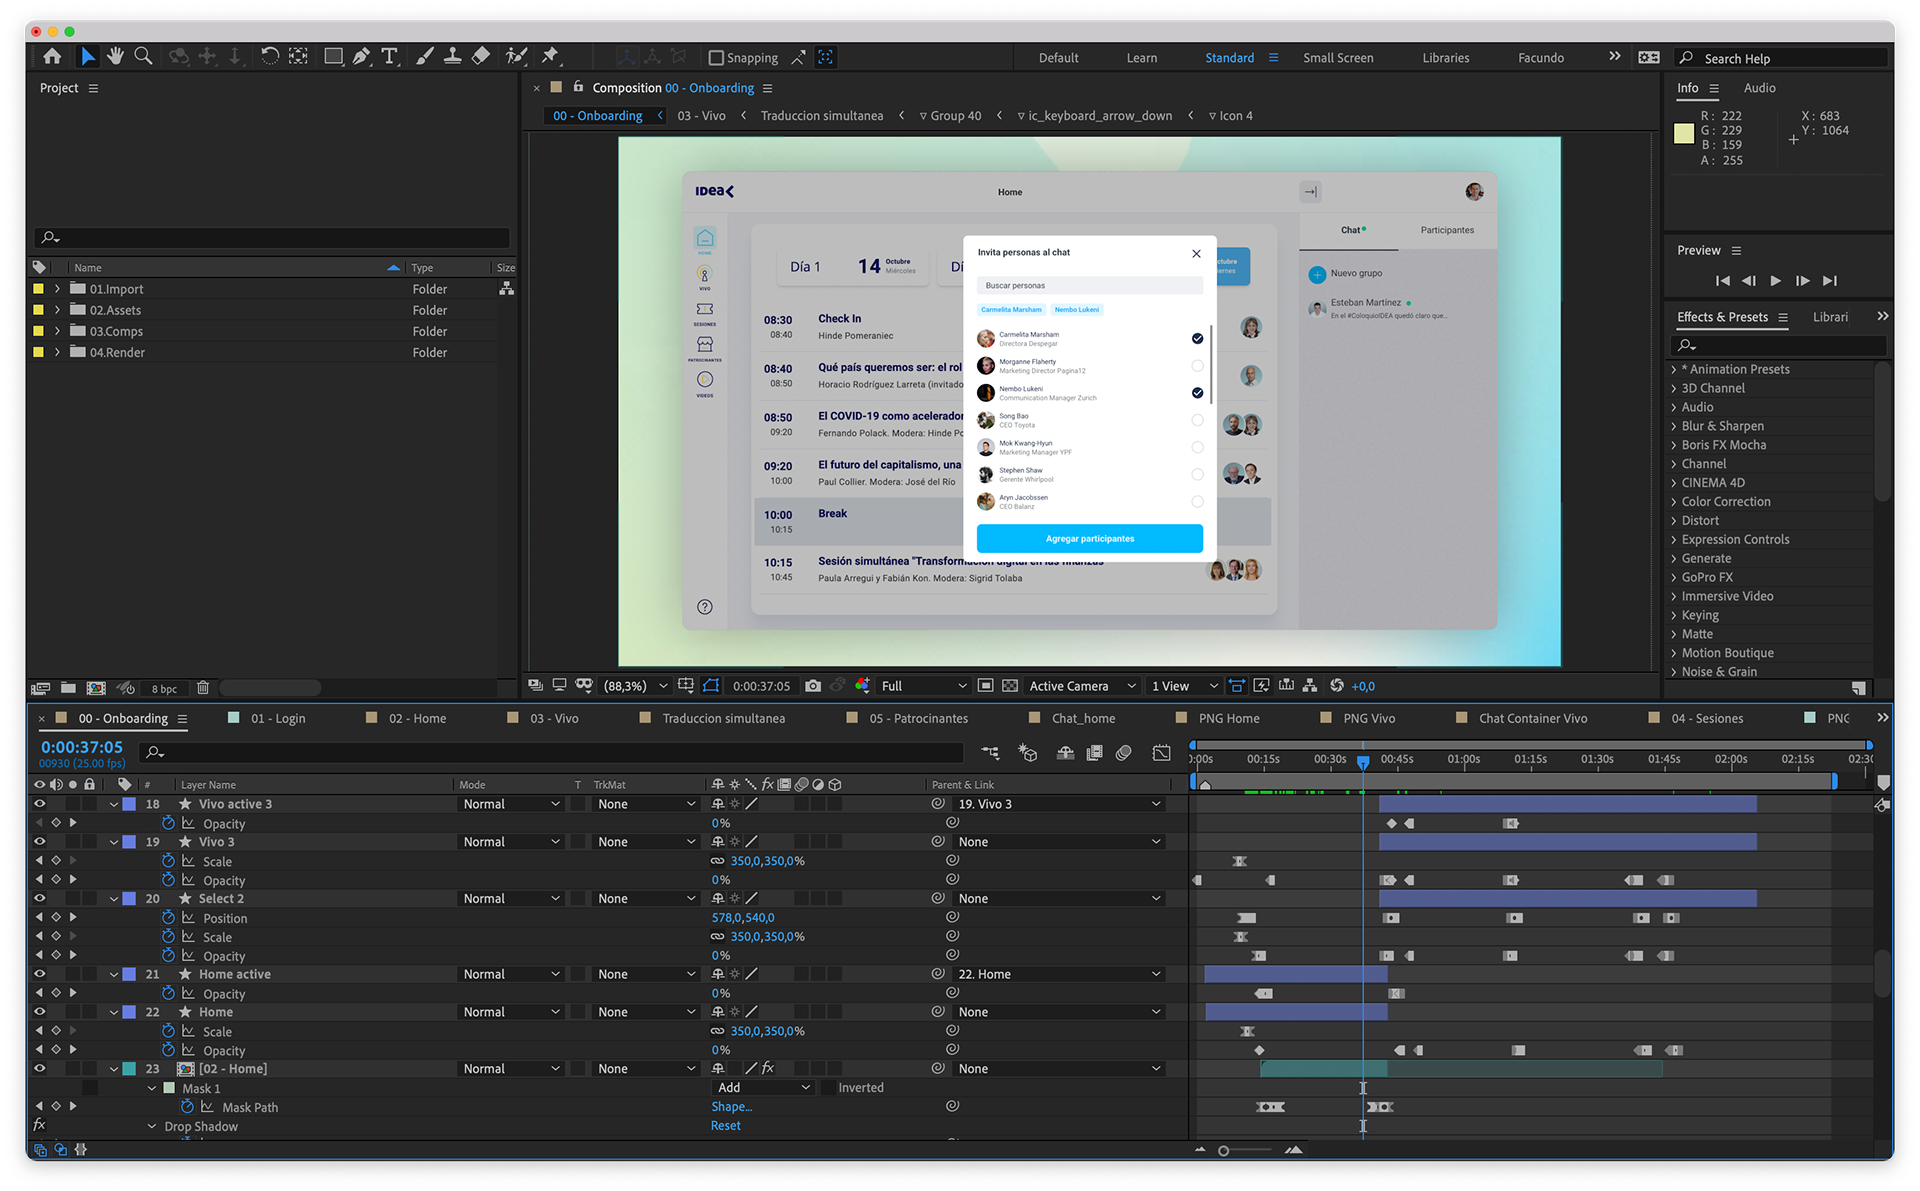Expand Color Correction effects category
Image resolution: width=1920 pixels, height=1191 pixels.
[x=1674, y=502]
